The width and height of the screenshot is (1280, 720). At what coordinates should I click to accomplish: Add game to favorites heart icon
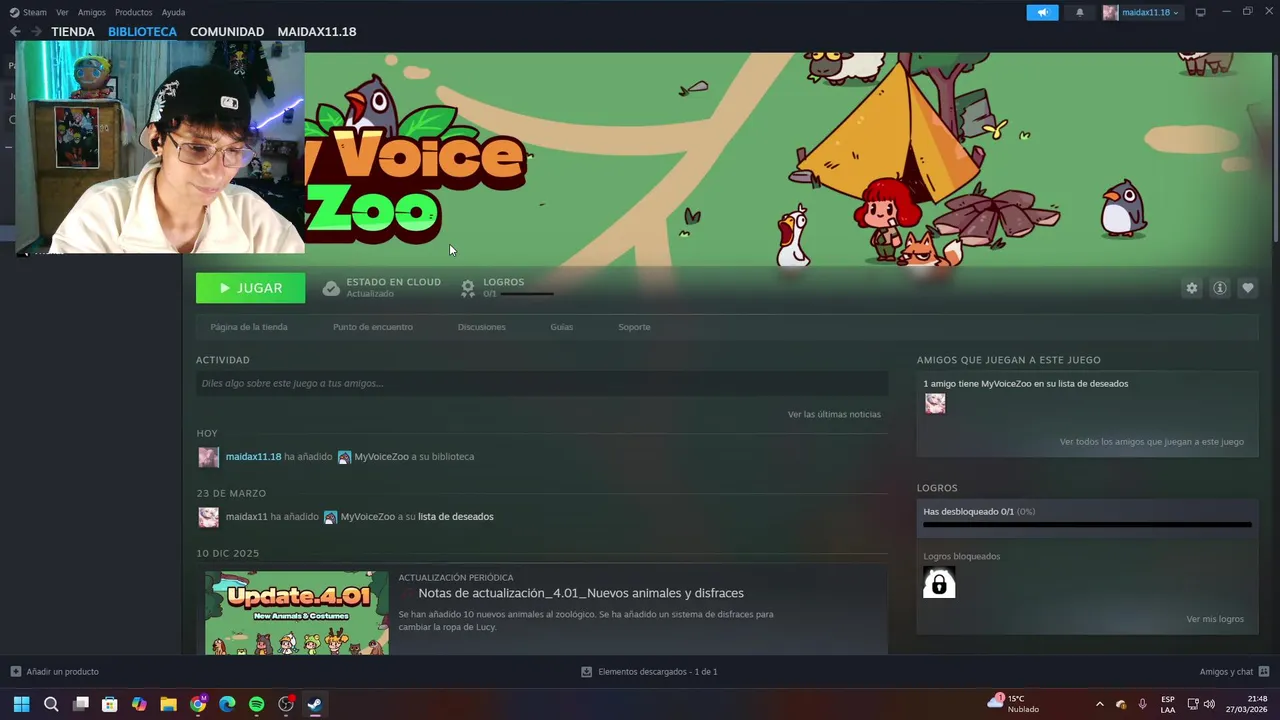1247,288
